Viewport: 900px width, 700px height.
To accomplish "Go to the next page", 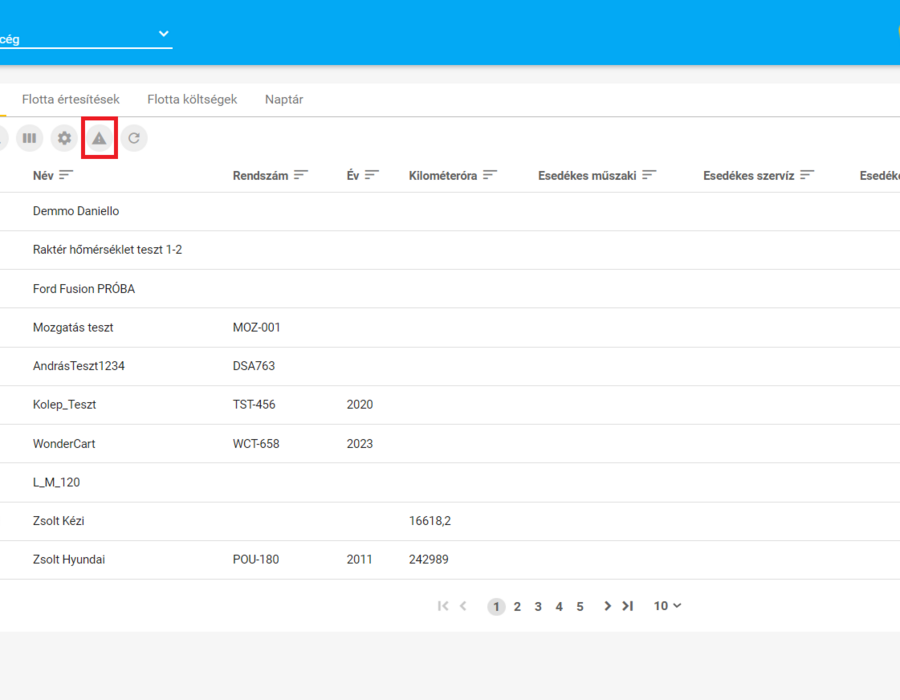I will [607, 606].
